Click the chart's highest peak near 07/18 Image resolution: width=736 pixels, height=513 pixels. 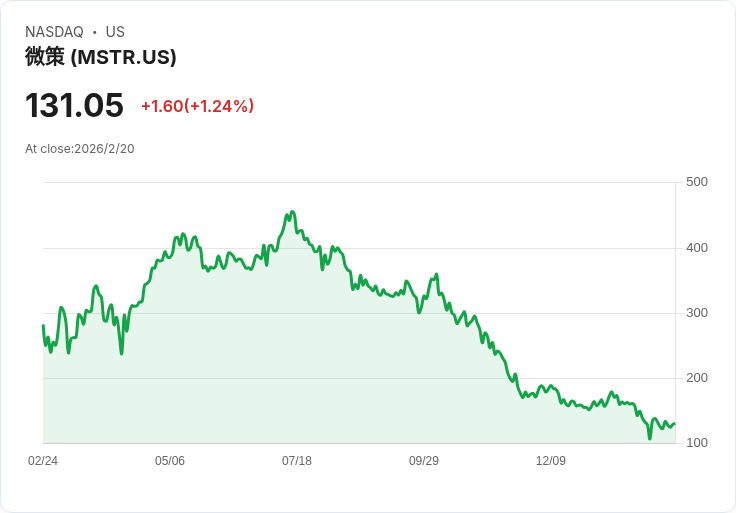pos(292,212)
